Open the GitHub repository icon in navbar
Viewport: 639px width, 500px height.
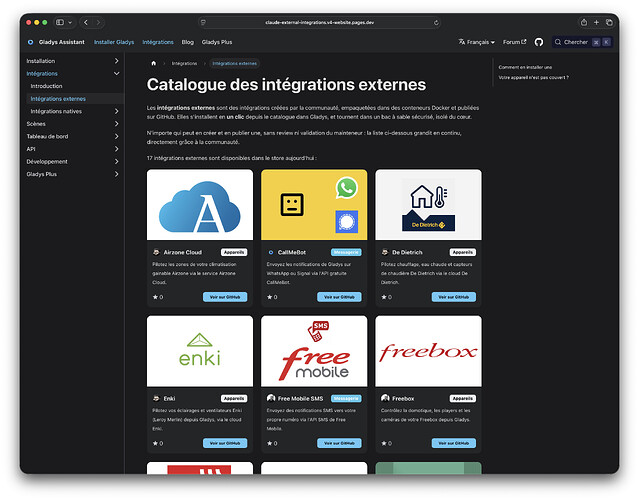tap(539, 42)
